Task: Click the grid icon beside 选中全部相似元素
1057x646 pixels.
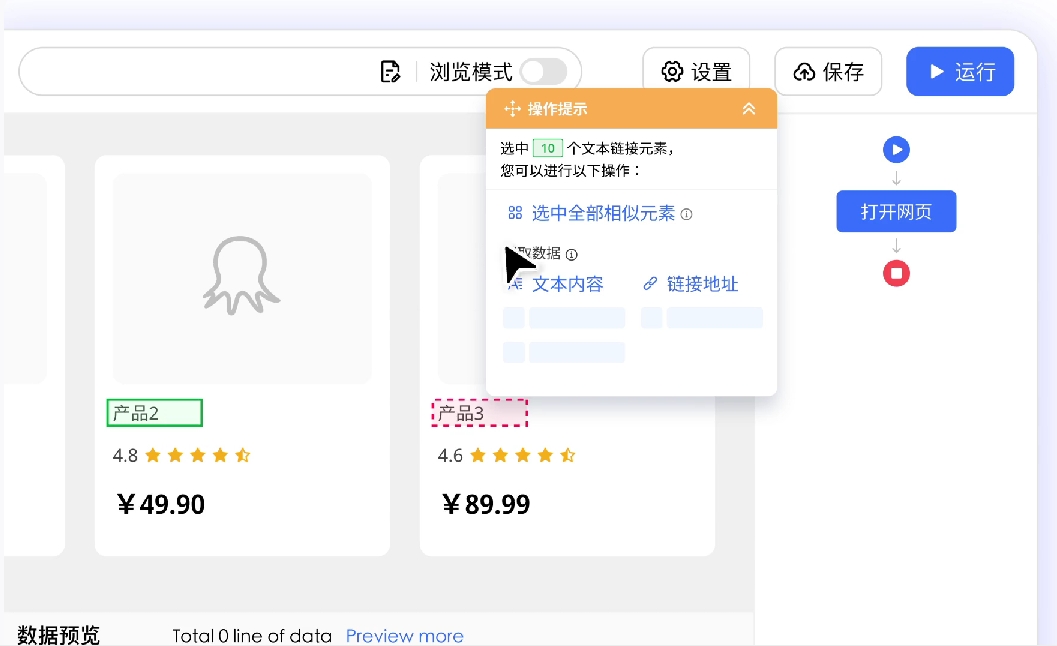Action: click(x=515, y=213)
